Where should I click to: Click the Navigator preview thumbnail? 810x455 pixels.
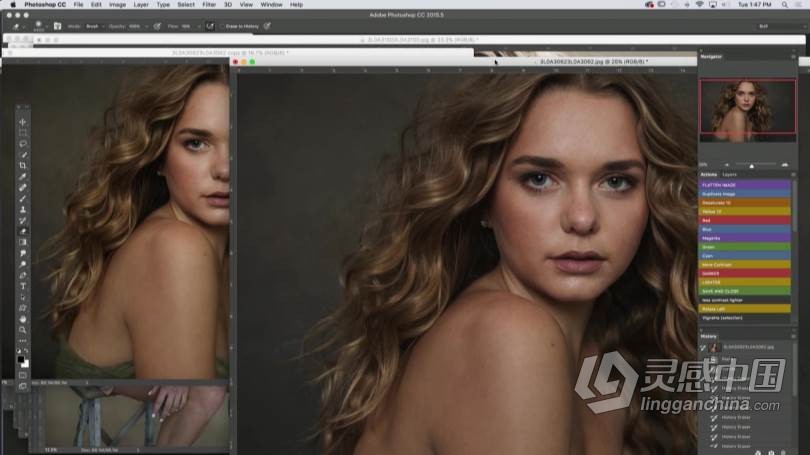(747, 109)
